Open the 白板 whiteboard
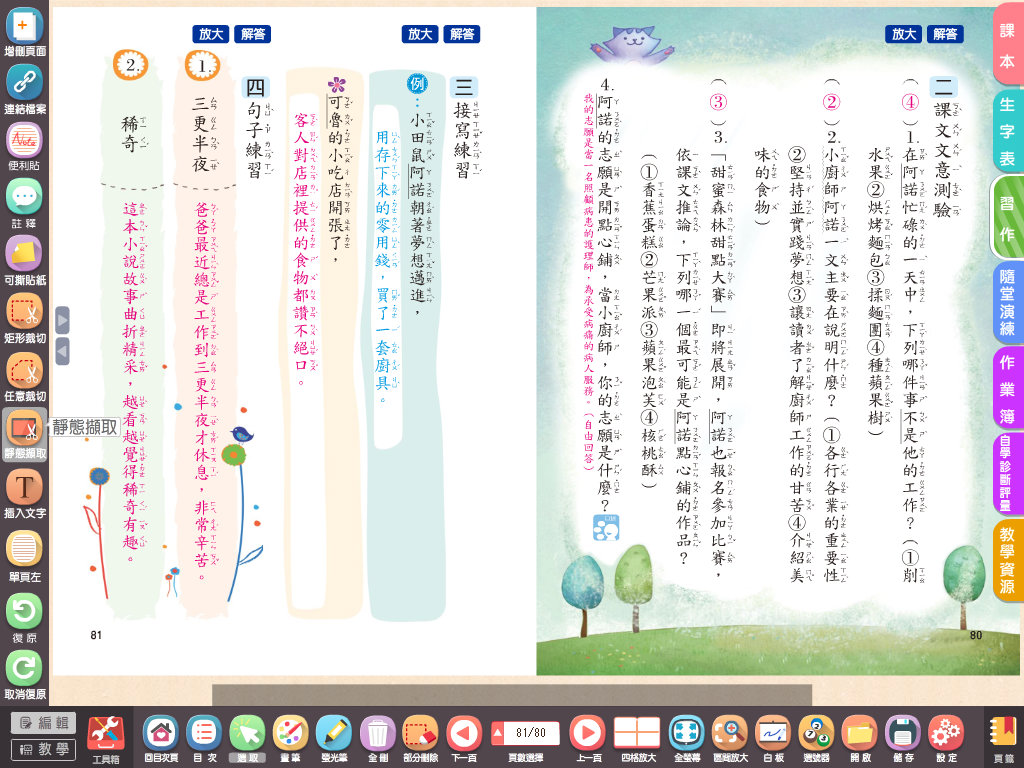This screenshot has height=768, width=1024. pos(773,738)
